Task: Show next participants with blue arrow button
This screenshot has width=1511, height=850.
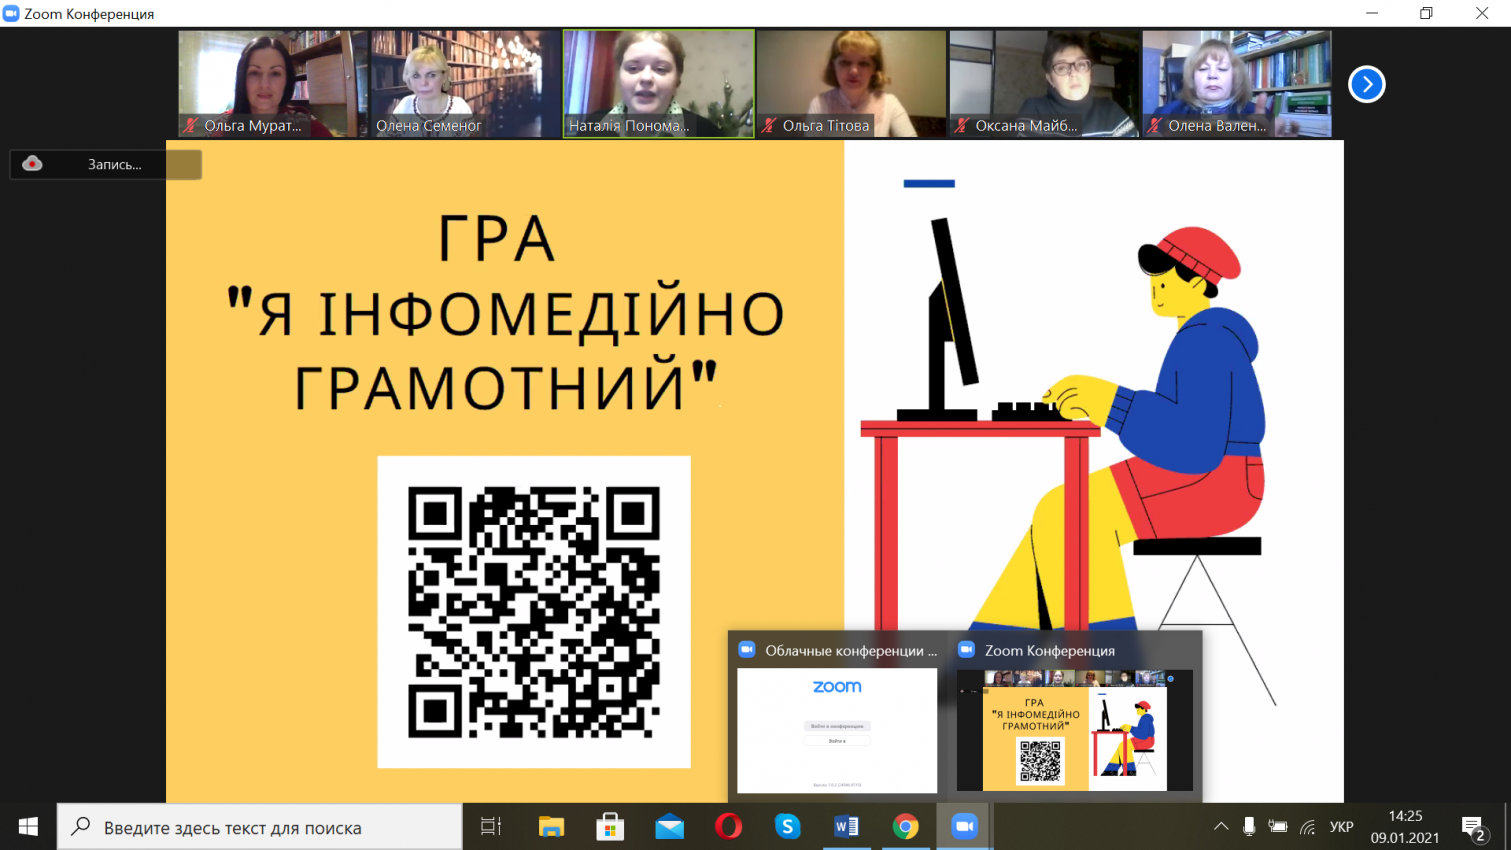Action: click(1366, 84)
